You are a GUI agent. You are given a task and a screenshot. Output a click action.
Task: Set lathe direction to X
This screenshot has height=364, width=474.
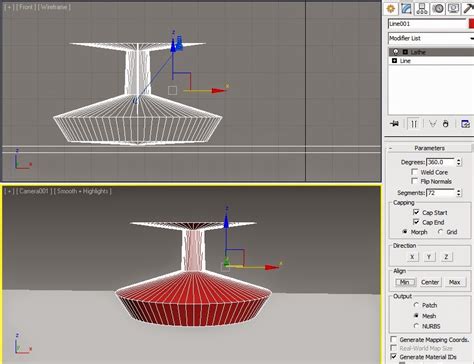point(412,257)
